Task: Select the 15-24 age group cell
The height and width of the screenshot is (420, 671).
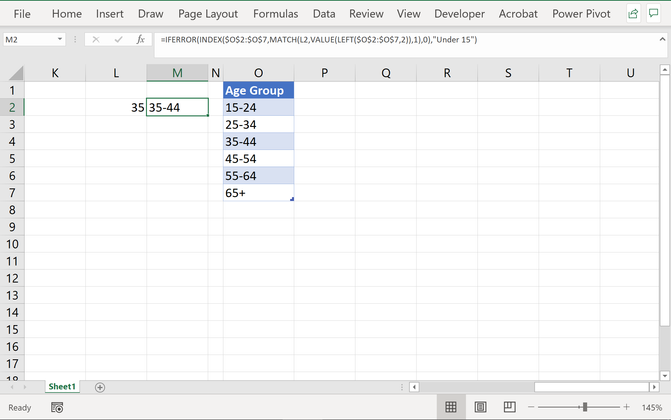Action: pos(258,107)
